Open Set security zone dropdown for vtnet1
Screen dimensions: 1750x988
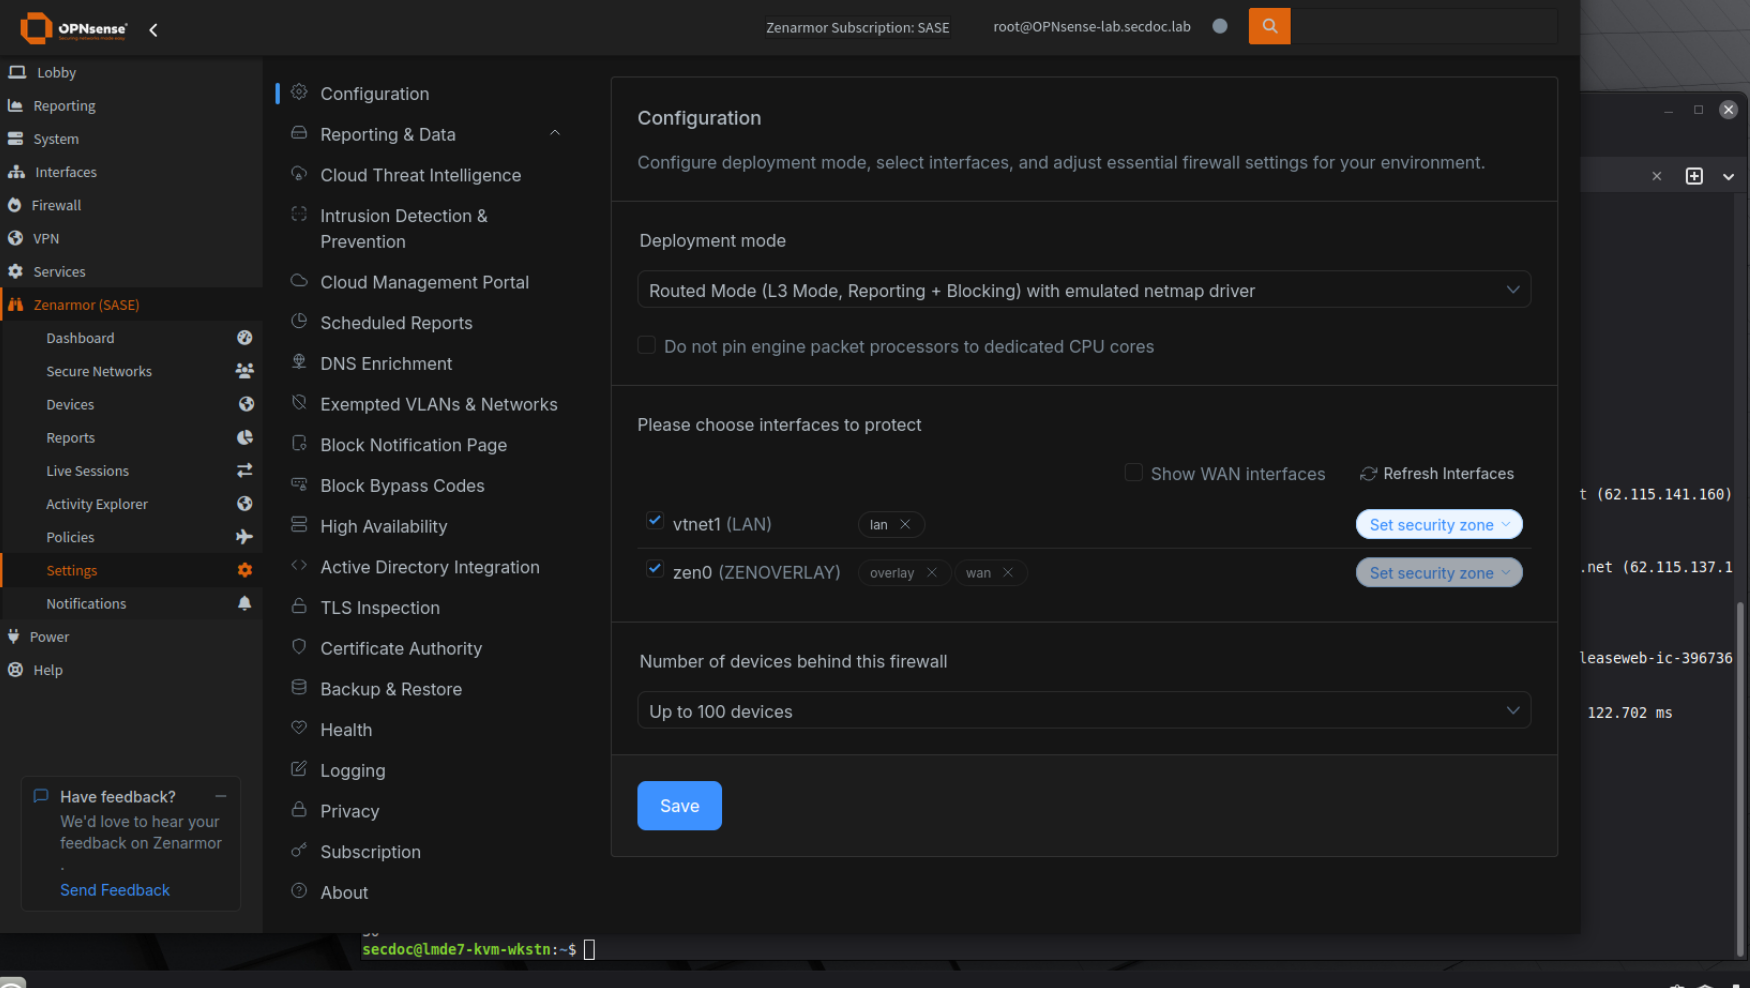click(x=1439, y=524)
